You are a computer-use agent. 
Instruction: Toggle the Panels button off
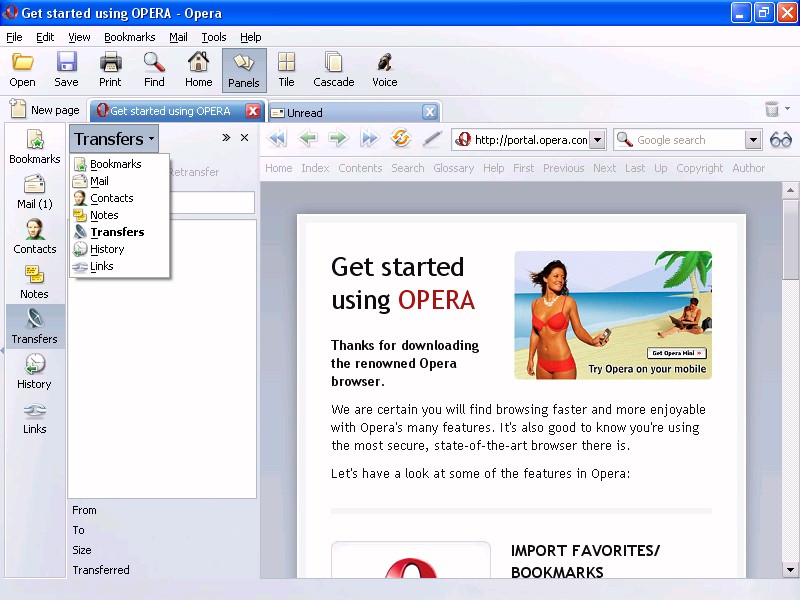pos(244,70)
